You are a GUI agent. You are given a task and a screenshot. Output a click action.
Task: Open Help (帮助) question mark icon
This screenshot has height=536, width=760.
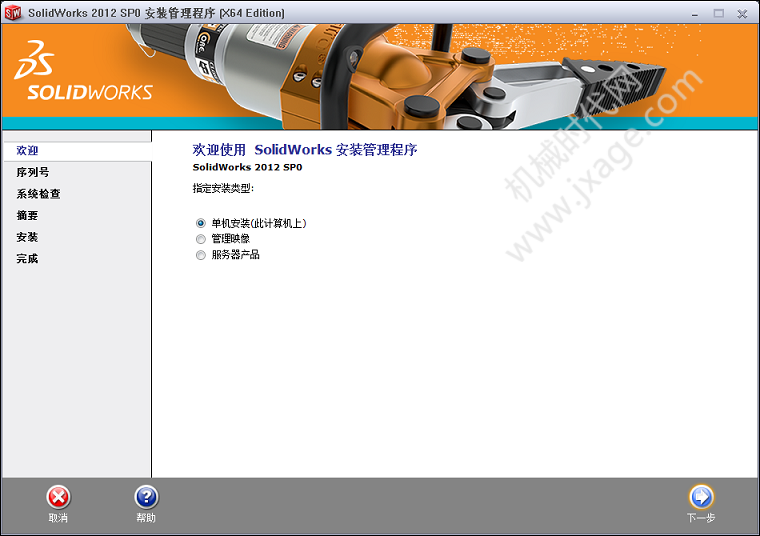146,497
